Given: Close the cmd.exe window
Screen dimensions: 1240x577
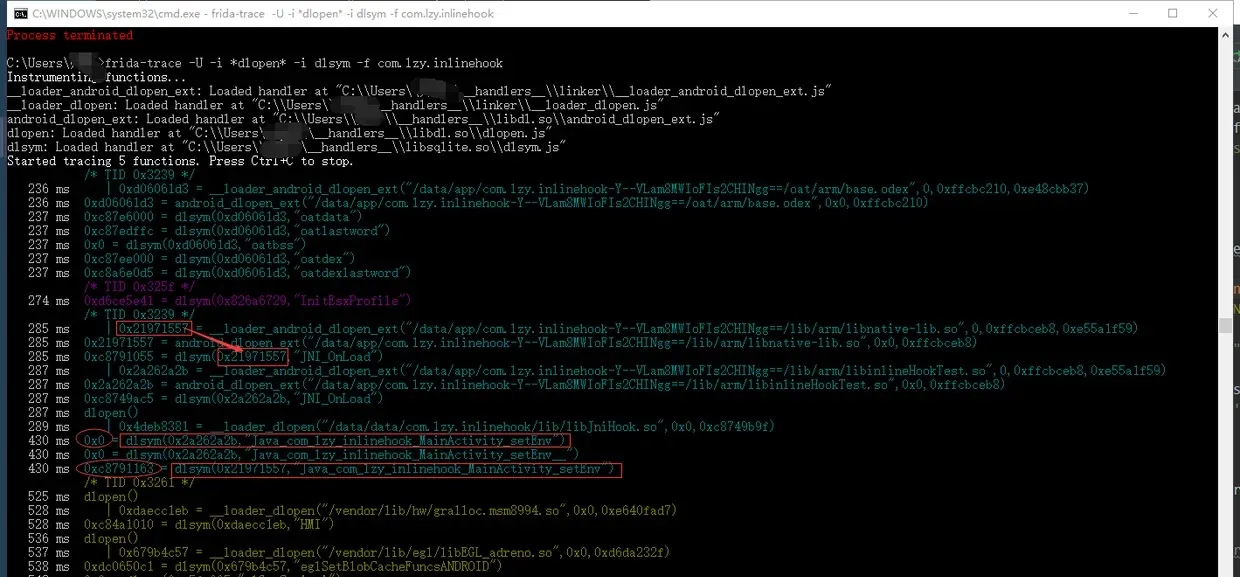Looking at the screenshot, I should point(1213,14).
